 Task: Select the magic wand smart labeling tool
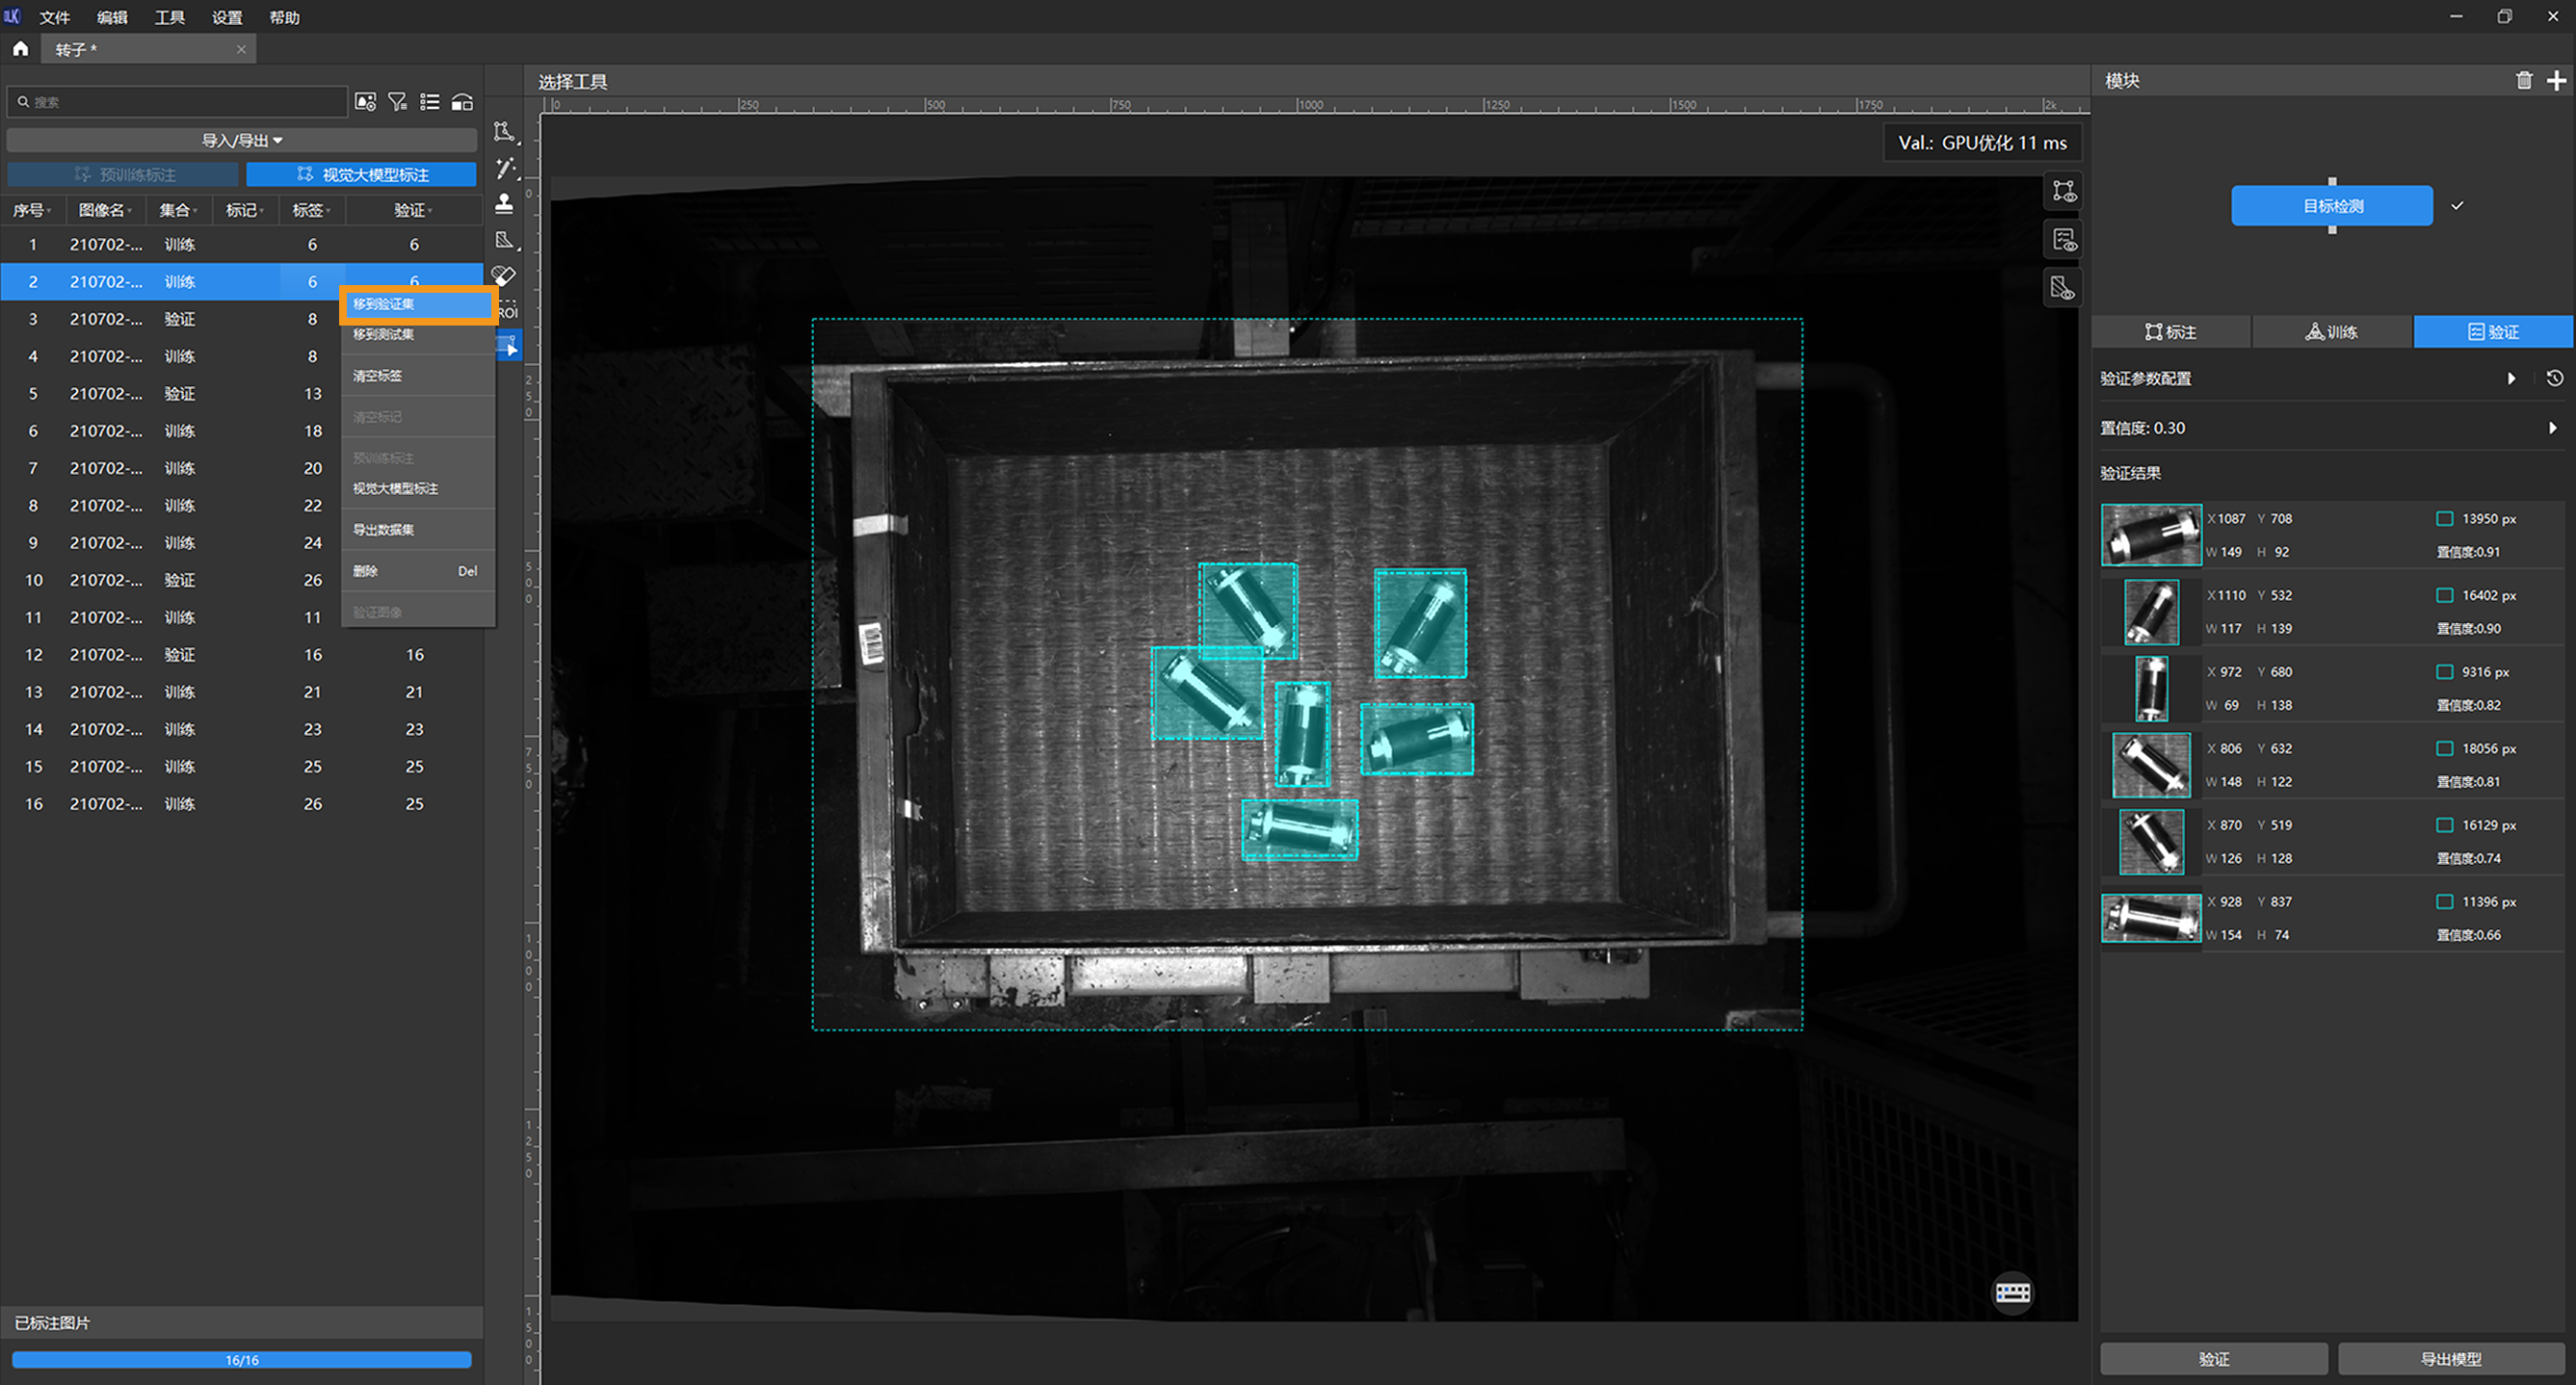coord(505,168)
